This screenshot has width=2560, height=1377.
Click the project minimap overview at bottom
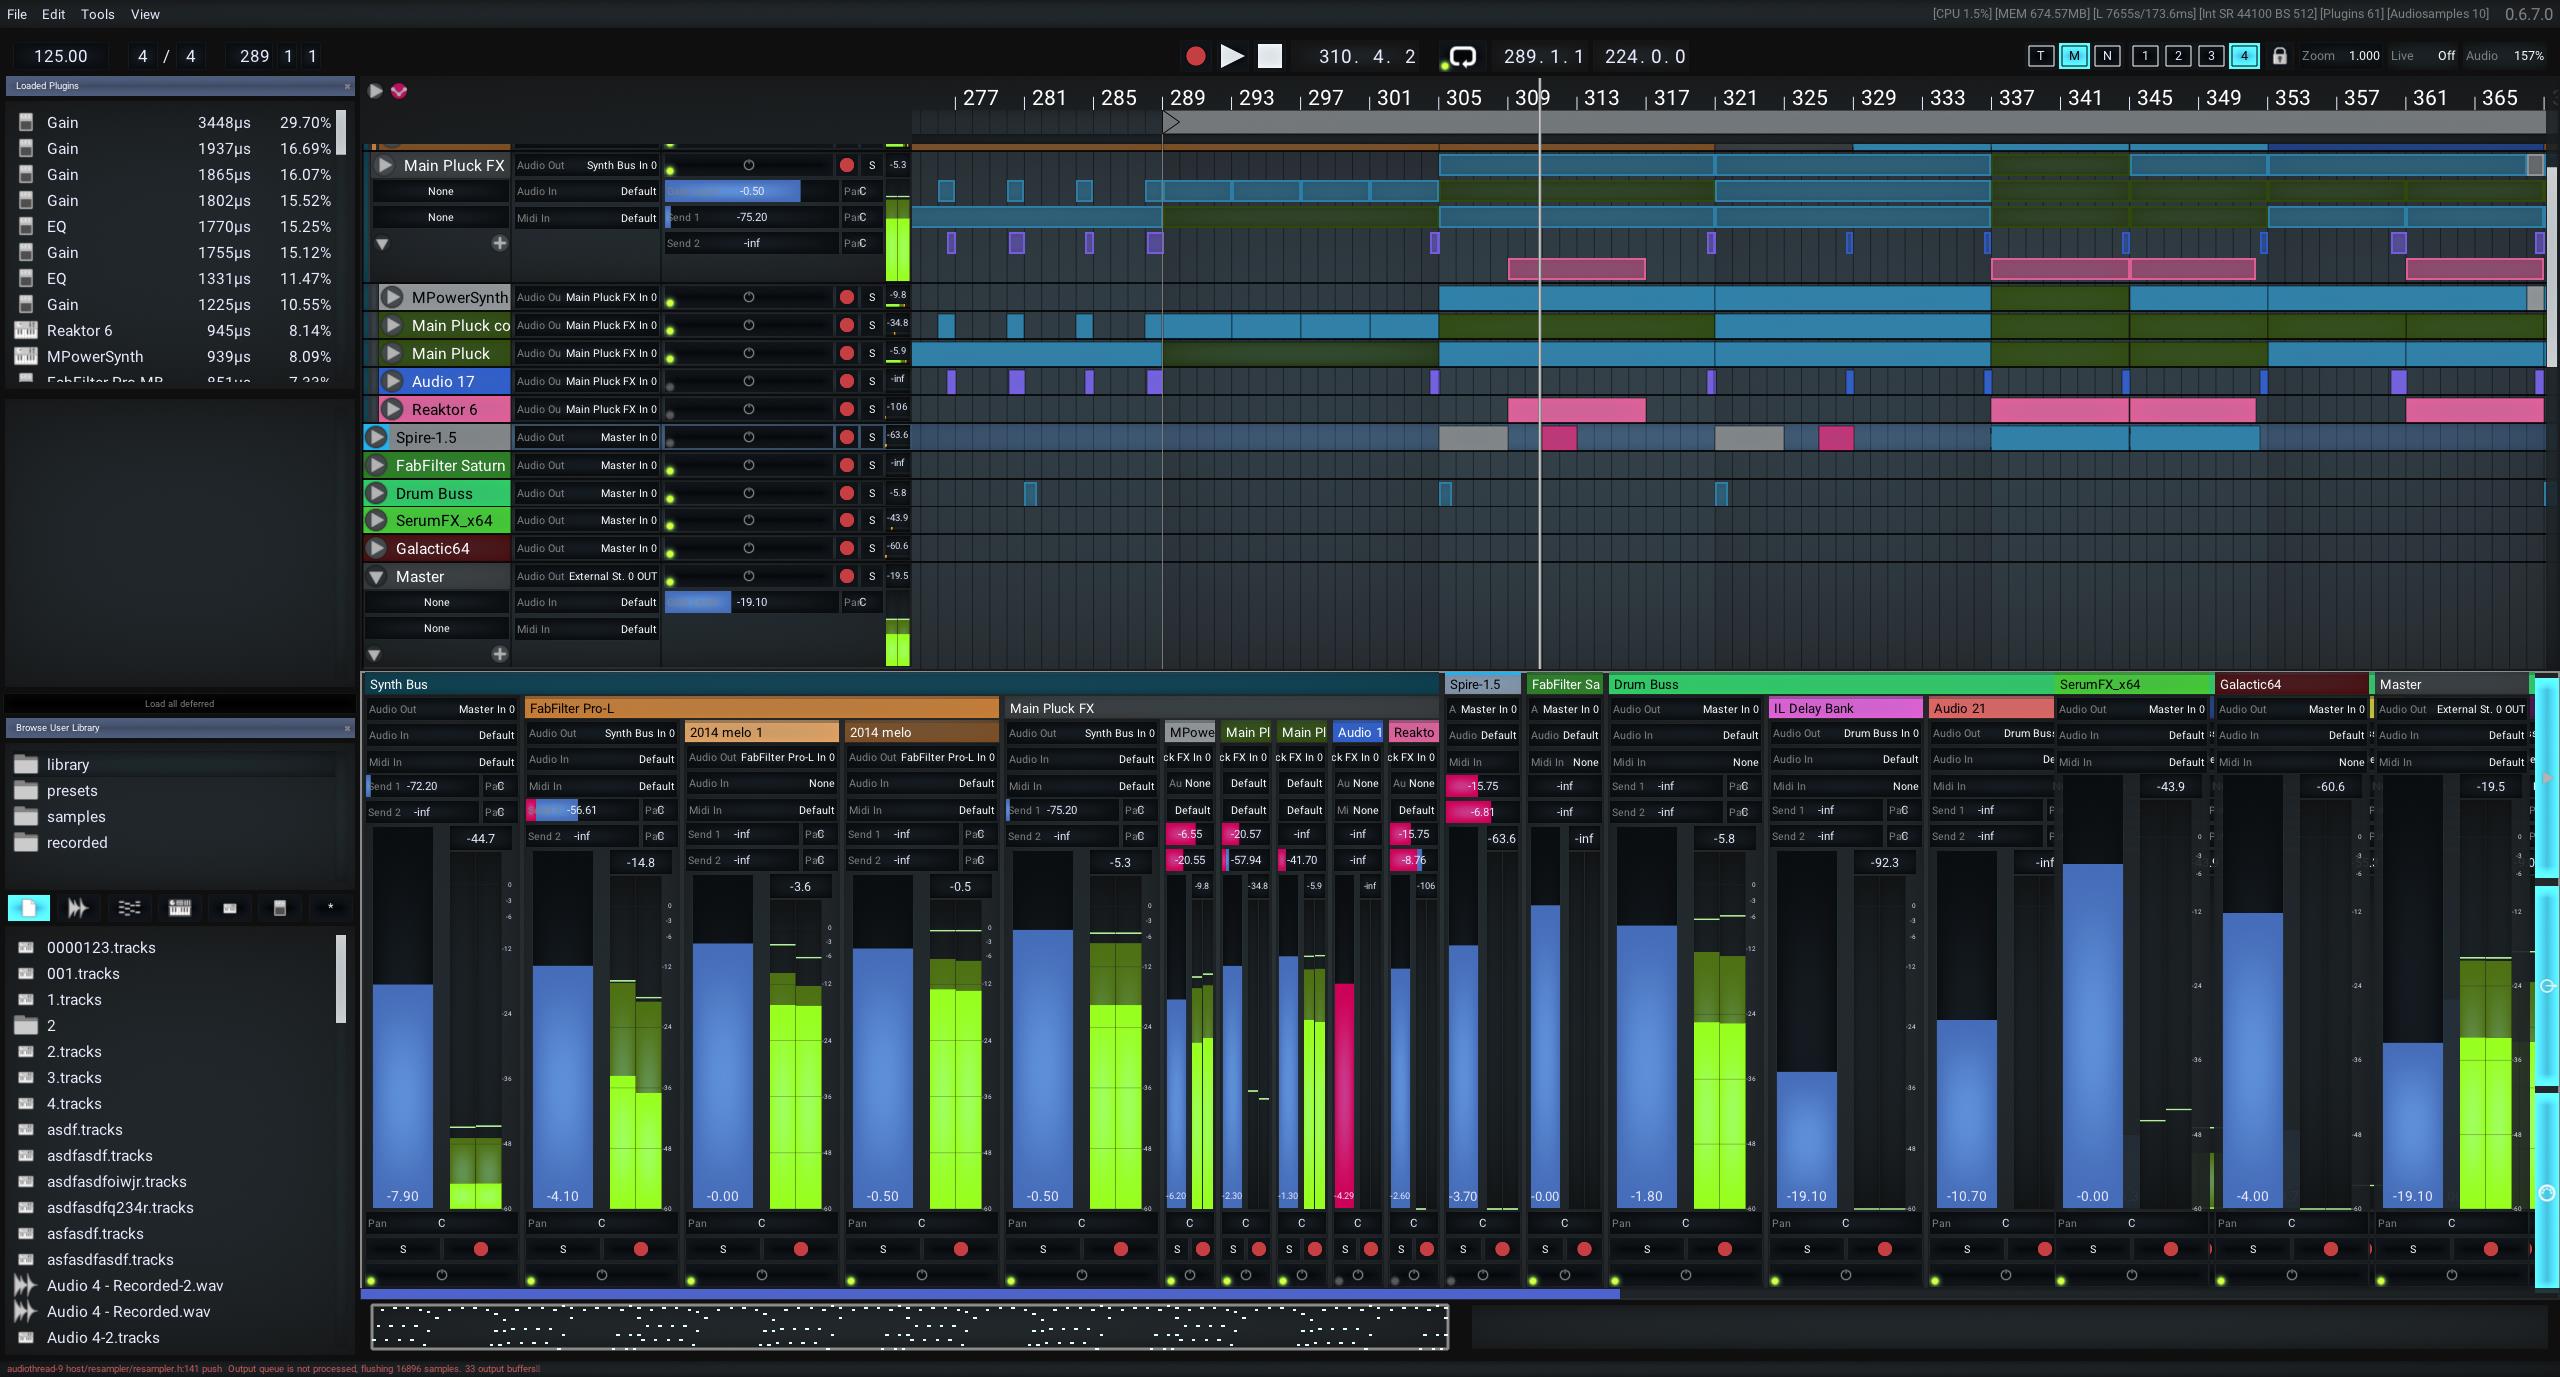[910, 1327]
